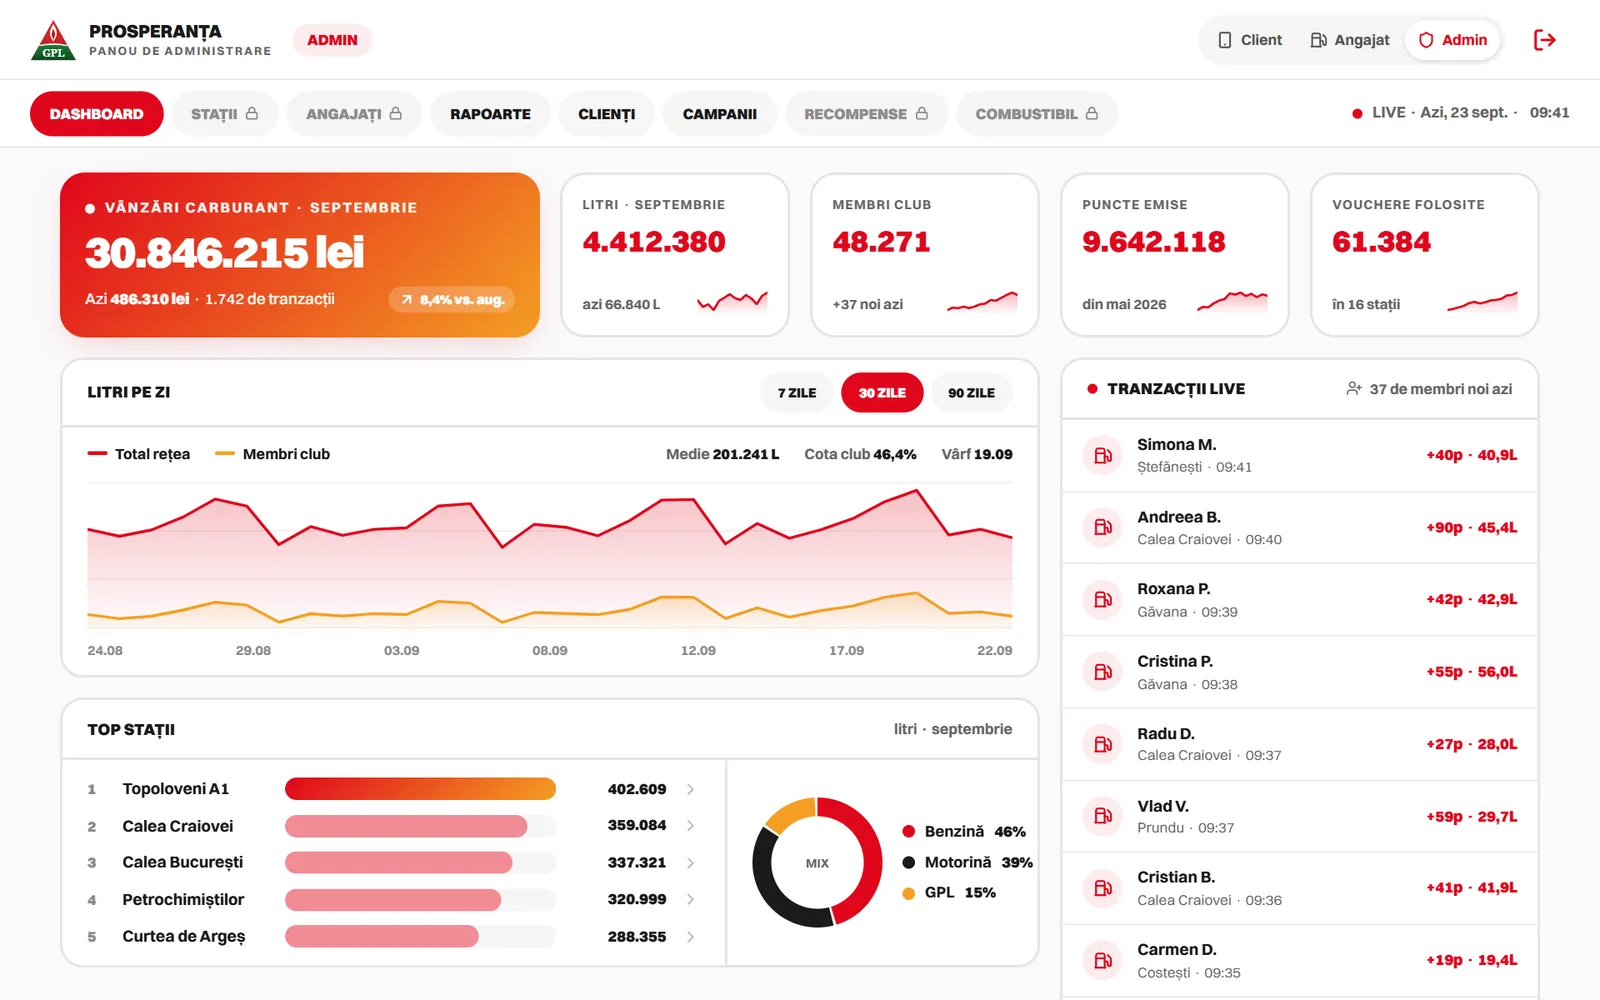This screenshot has height=1000, width=1600.
Task: Click the ADMIN badge next to title
Action: tap(332, 40)
